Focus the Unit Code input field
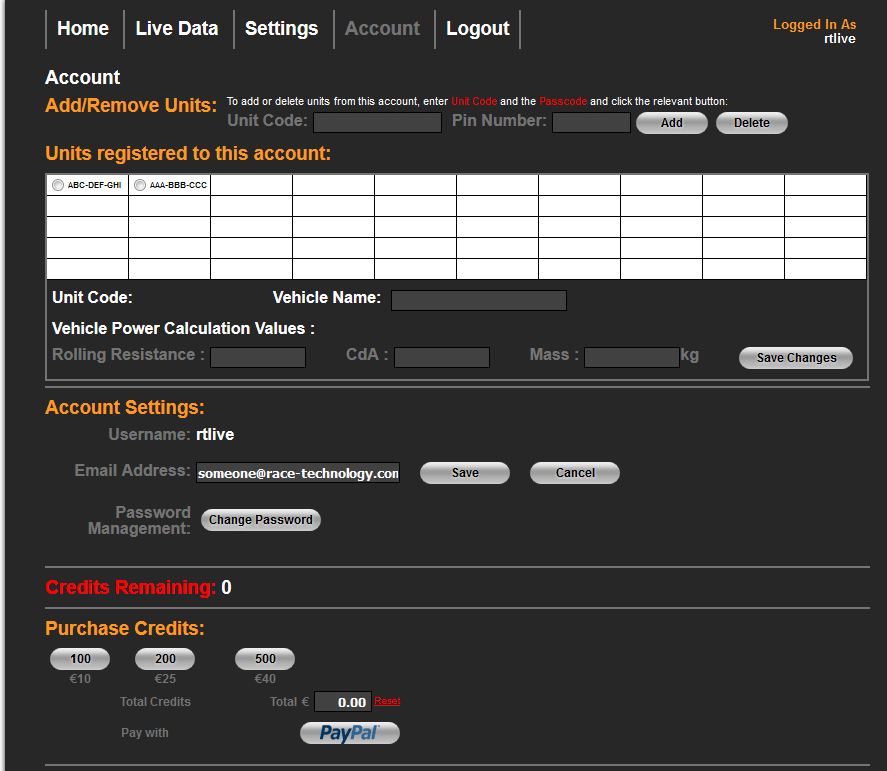 click(x=377, y=123)
